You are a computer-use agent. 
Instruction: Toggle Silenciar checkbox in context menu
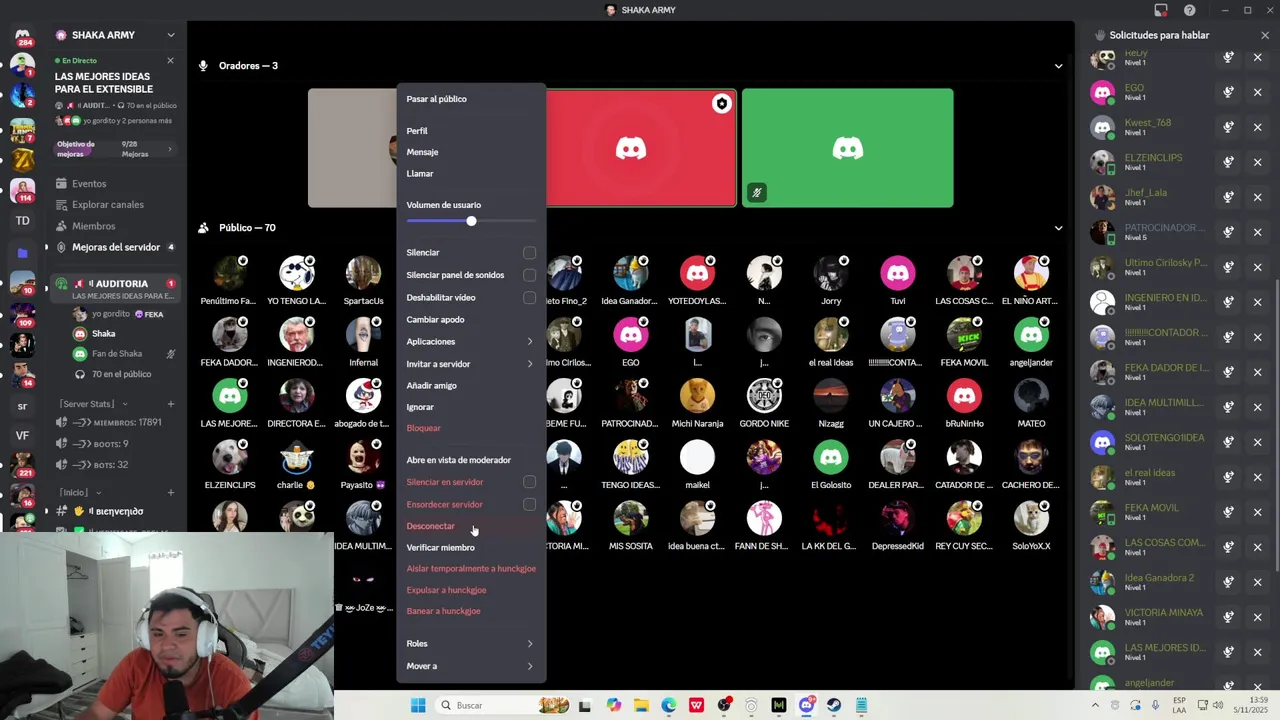[x=529, y=253]
